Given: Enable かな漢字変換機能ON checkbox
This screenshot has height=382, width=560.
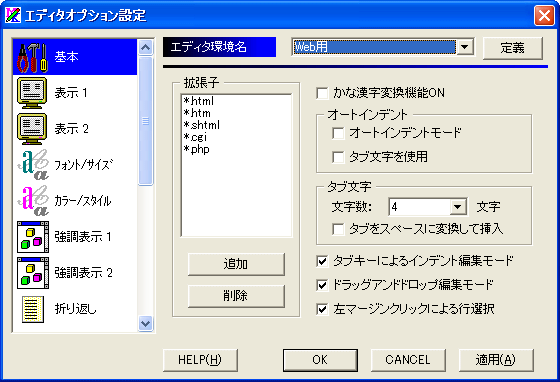Looking at the screenshot, I should [322, 94].
